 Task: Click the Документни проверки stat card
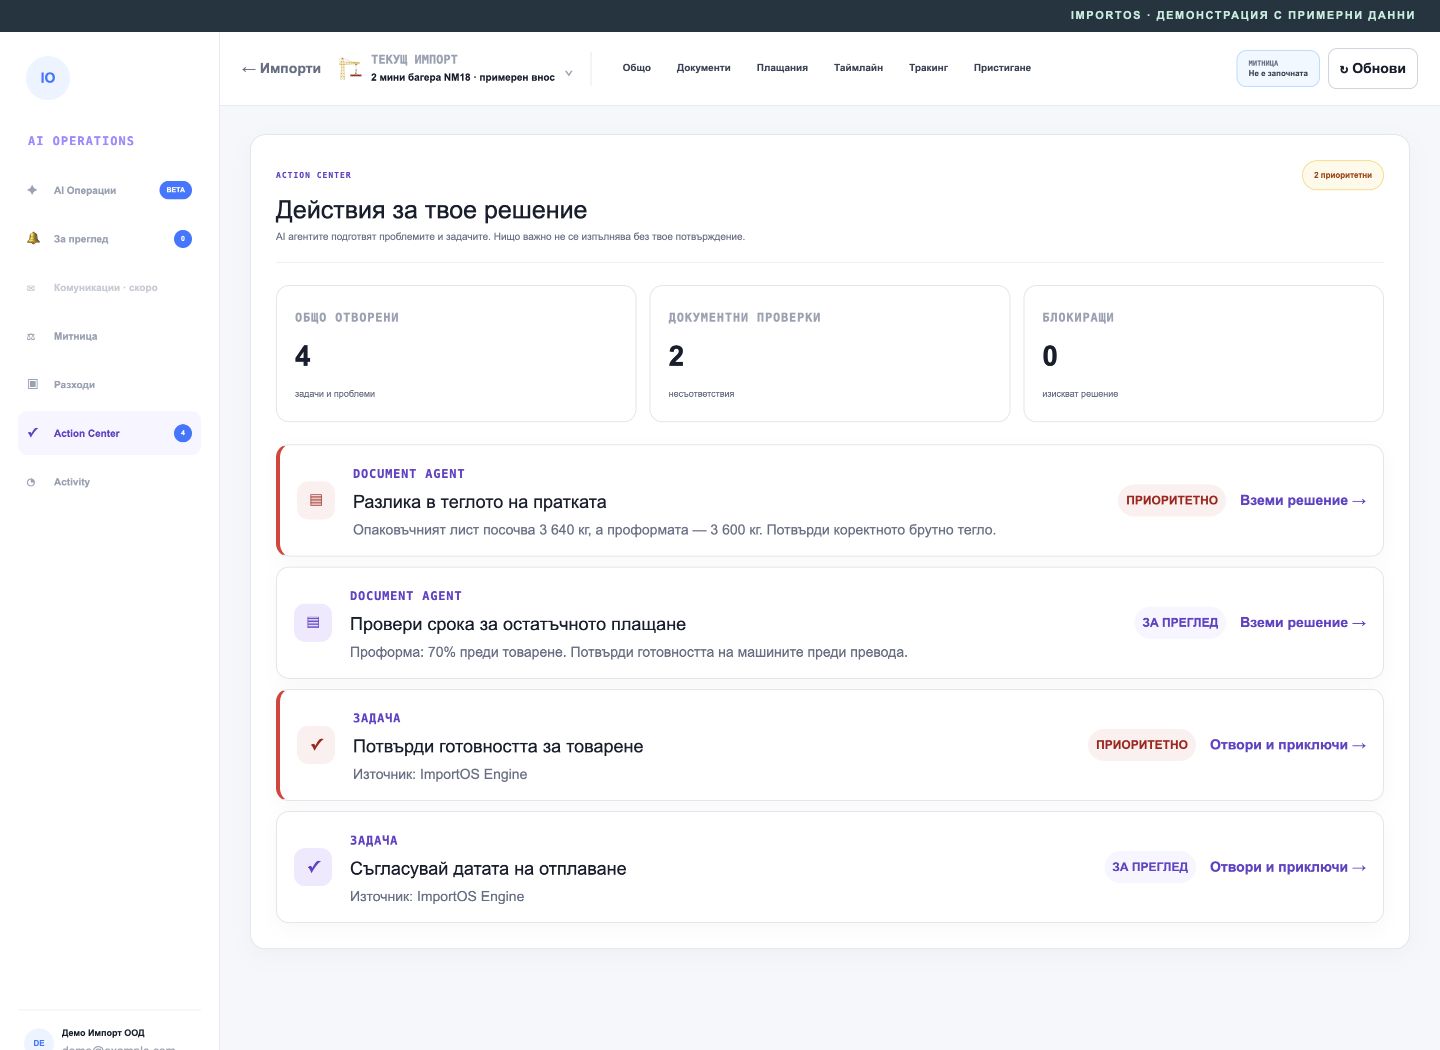click(x=830, y=353)
